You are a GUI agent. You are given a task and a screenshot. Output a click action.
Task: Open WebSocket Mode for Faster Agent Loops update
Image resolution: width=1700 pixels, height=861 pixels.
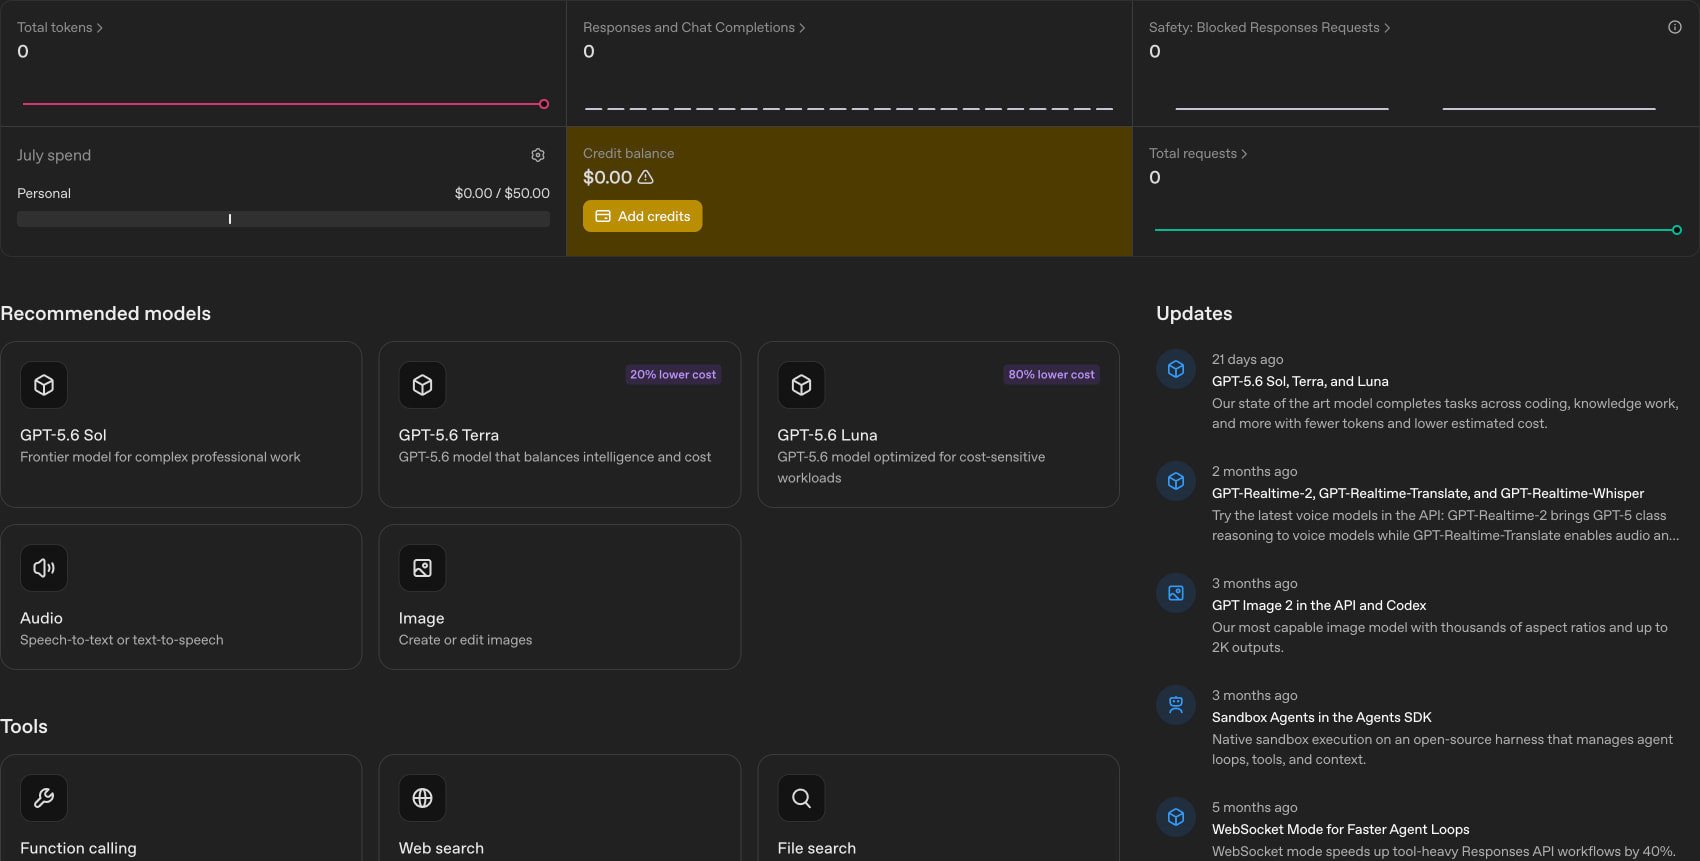pyautogui.click(x=1341, y=829)
